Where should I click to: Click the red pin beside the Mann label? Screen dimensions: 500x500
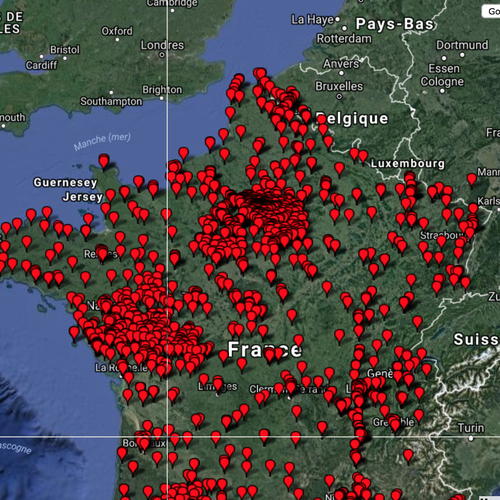(x=472, y=179)
